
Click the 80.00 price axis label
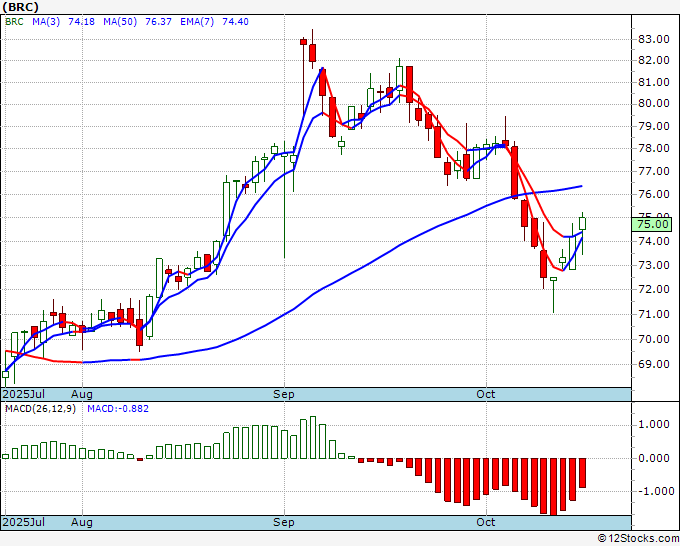click(654, 103)
